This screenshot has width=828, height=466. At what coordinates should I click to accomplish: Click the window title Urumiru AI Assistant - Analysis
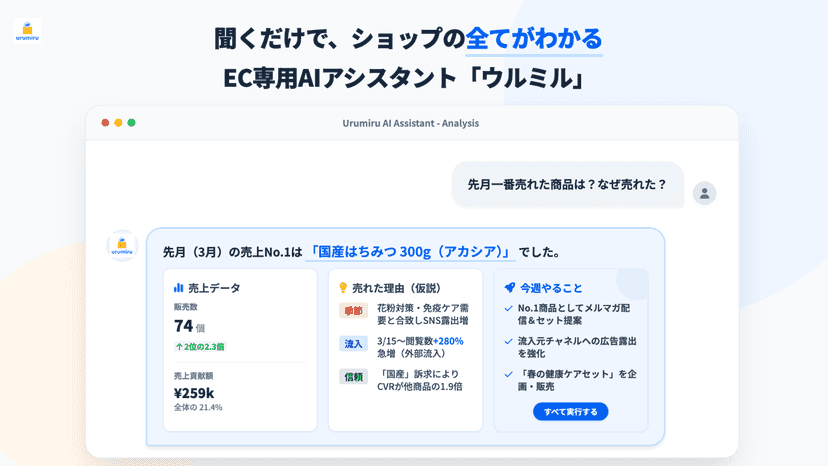pyautogui.click(x=411, y=123)
